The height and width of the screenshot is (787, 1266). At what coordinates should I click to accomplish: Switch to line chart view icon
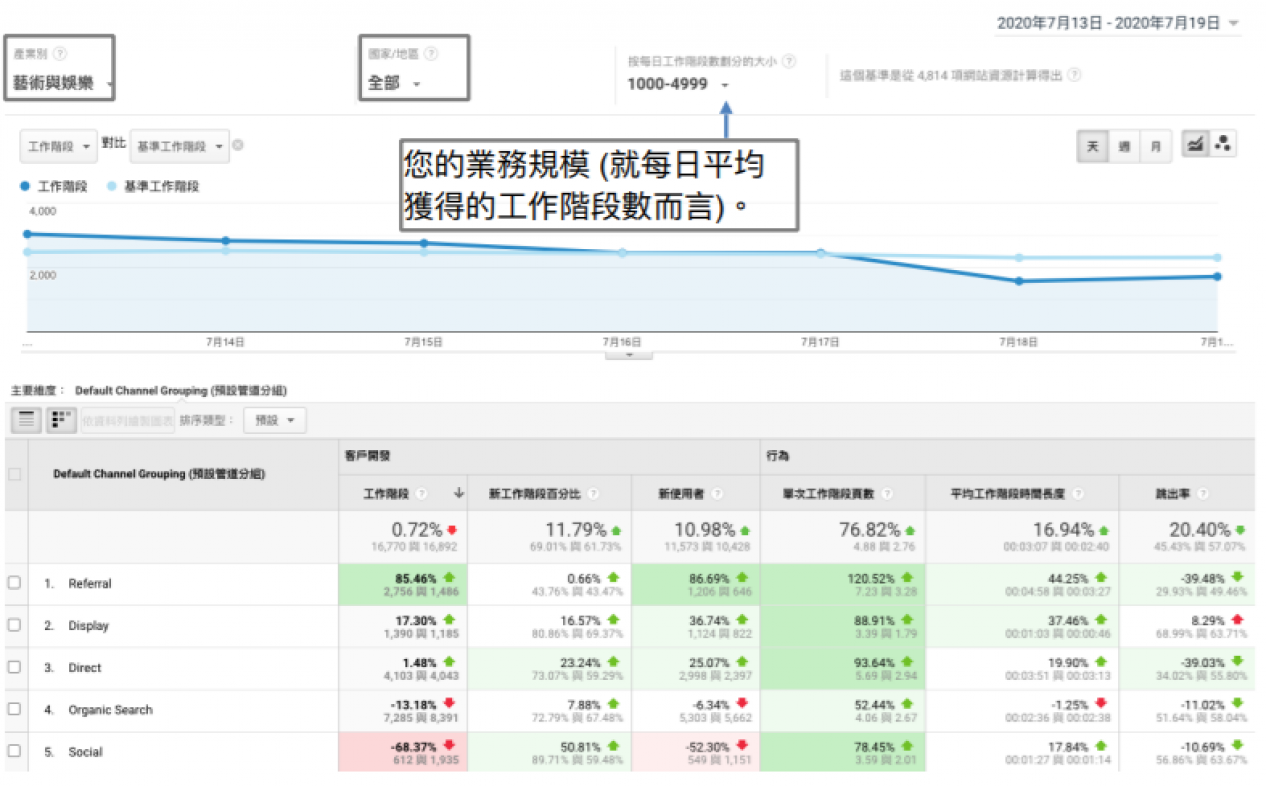pyautogui.click(x=1194, y=145)
